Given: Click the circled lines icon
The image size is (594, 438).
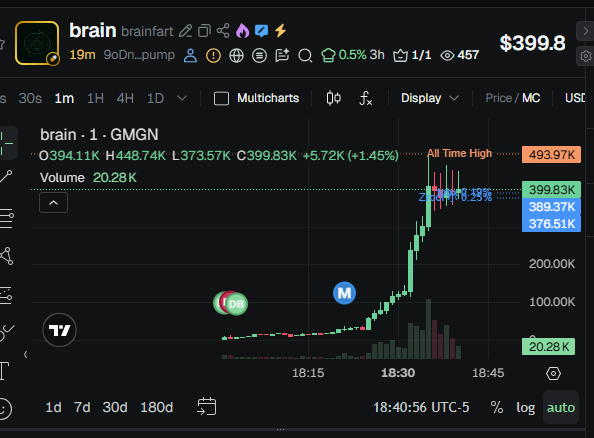Looking at the screenshot, I should click(x=259, y=56).
